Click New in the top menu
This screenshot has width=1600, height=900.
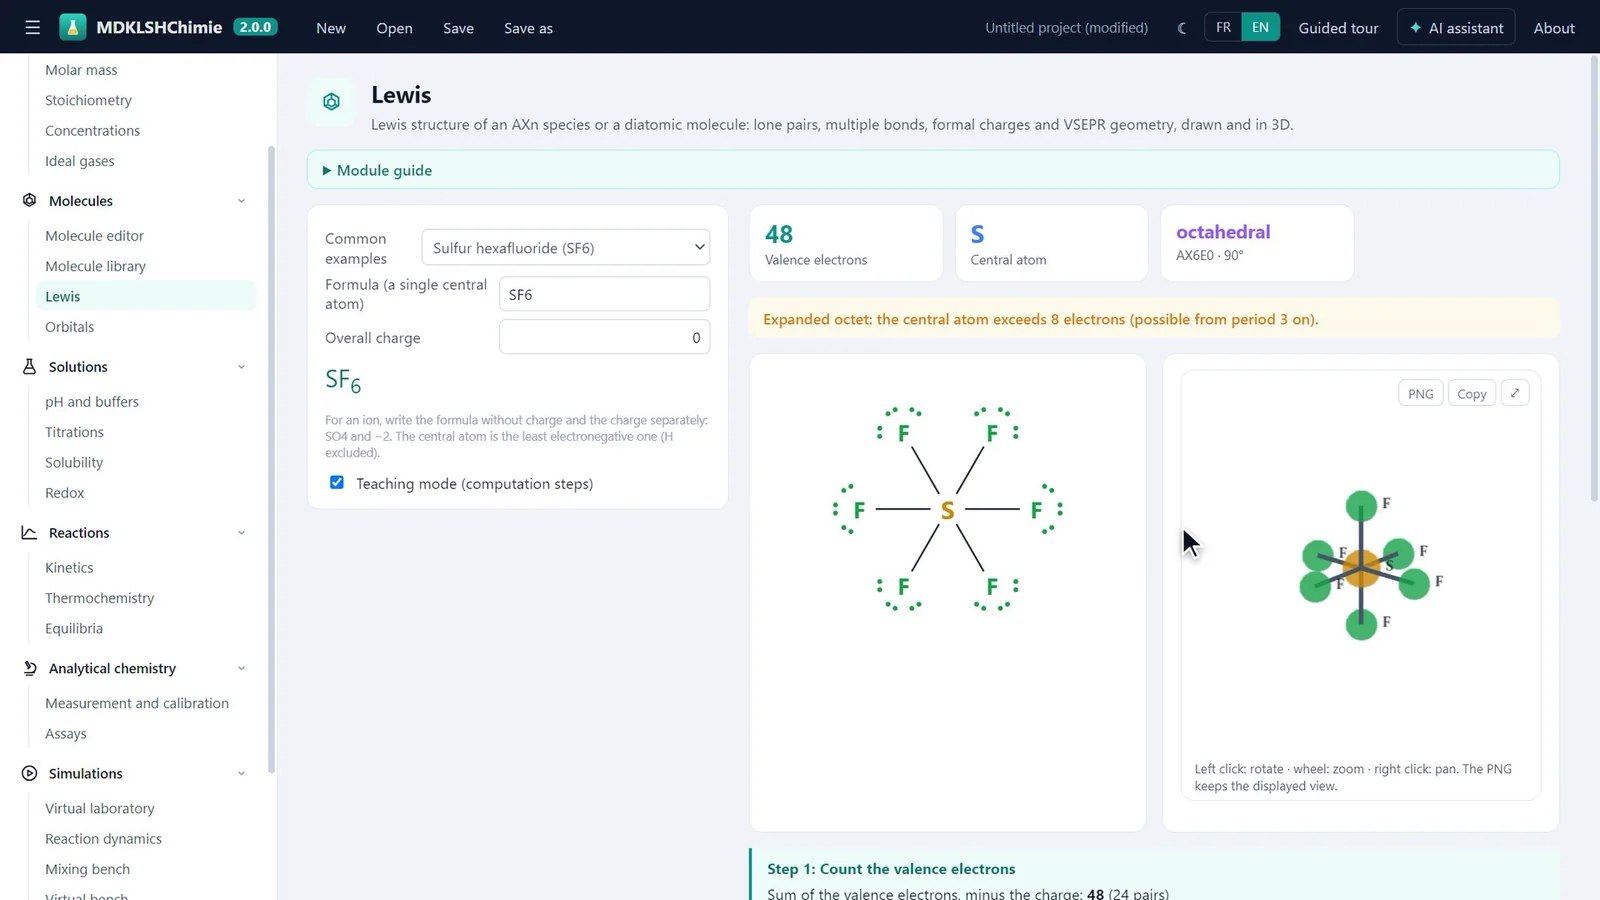[x=331, y=28]
